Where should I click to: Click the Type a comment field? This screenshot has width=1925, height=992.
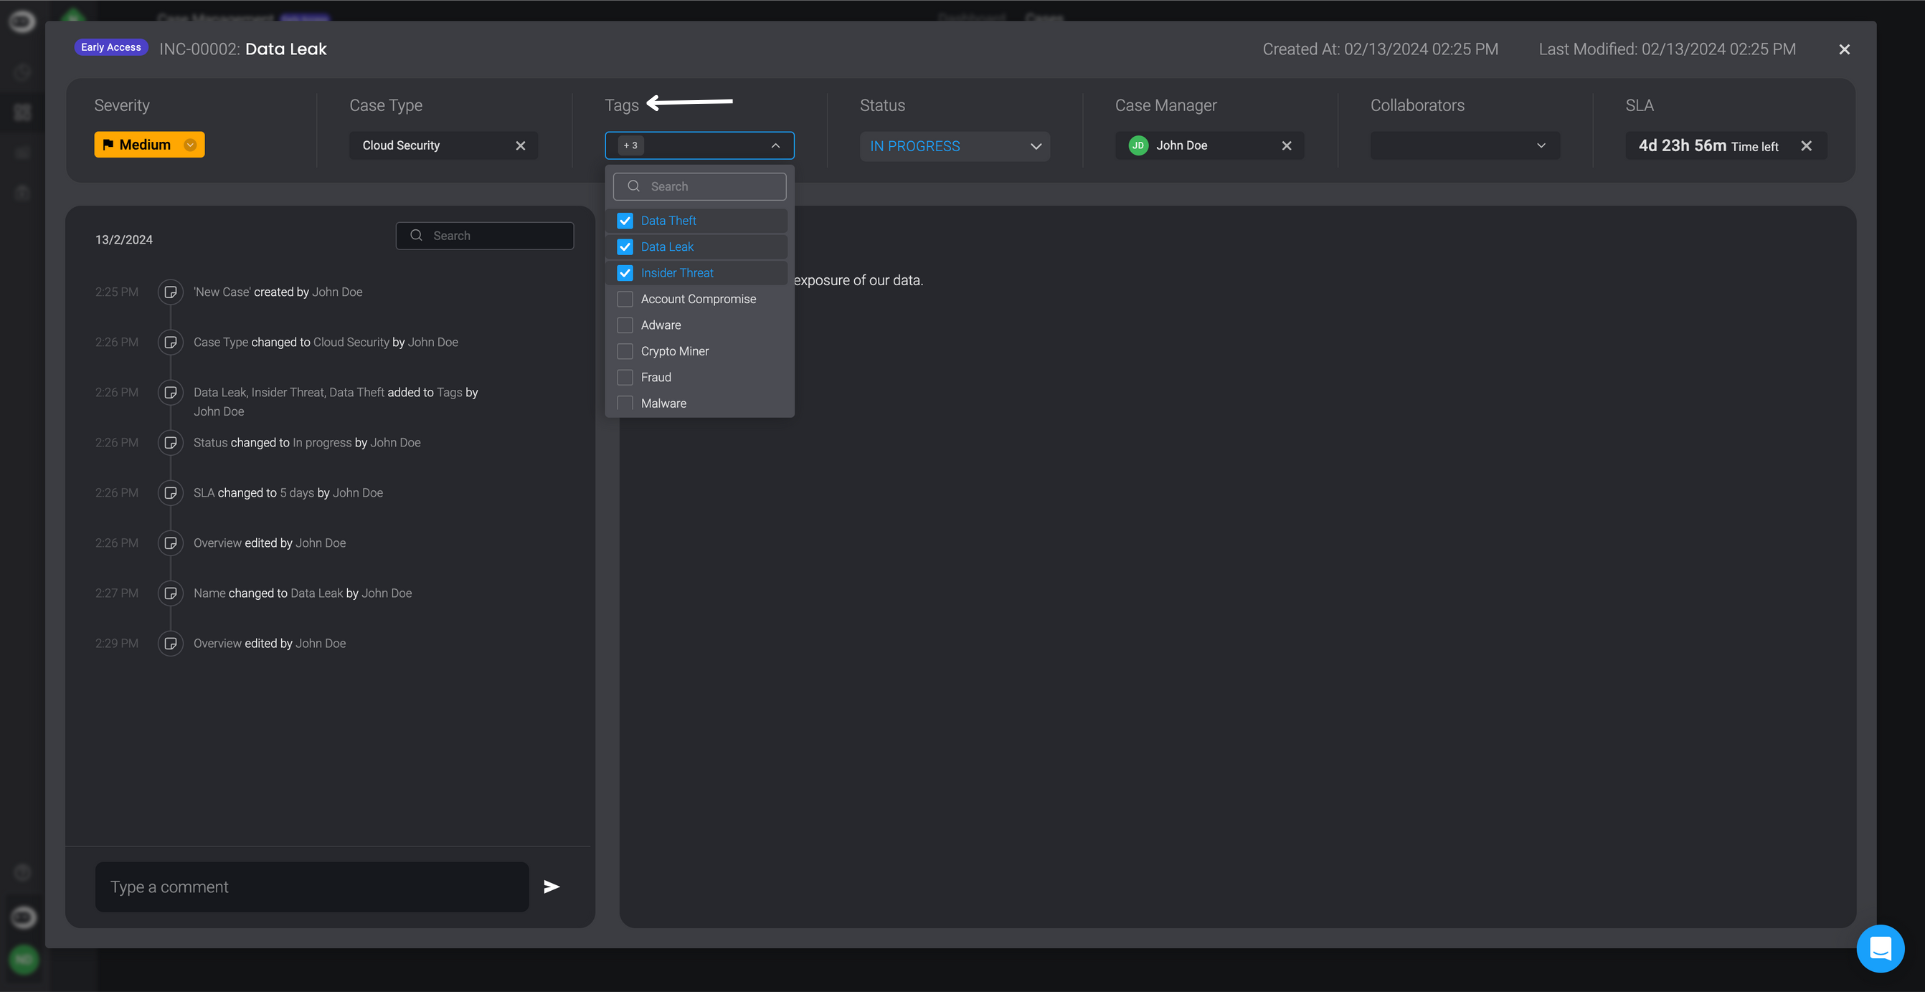click(x=312, y=887)
